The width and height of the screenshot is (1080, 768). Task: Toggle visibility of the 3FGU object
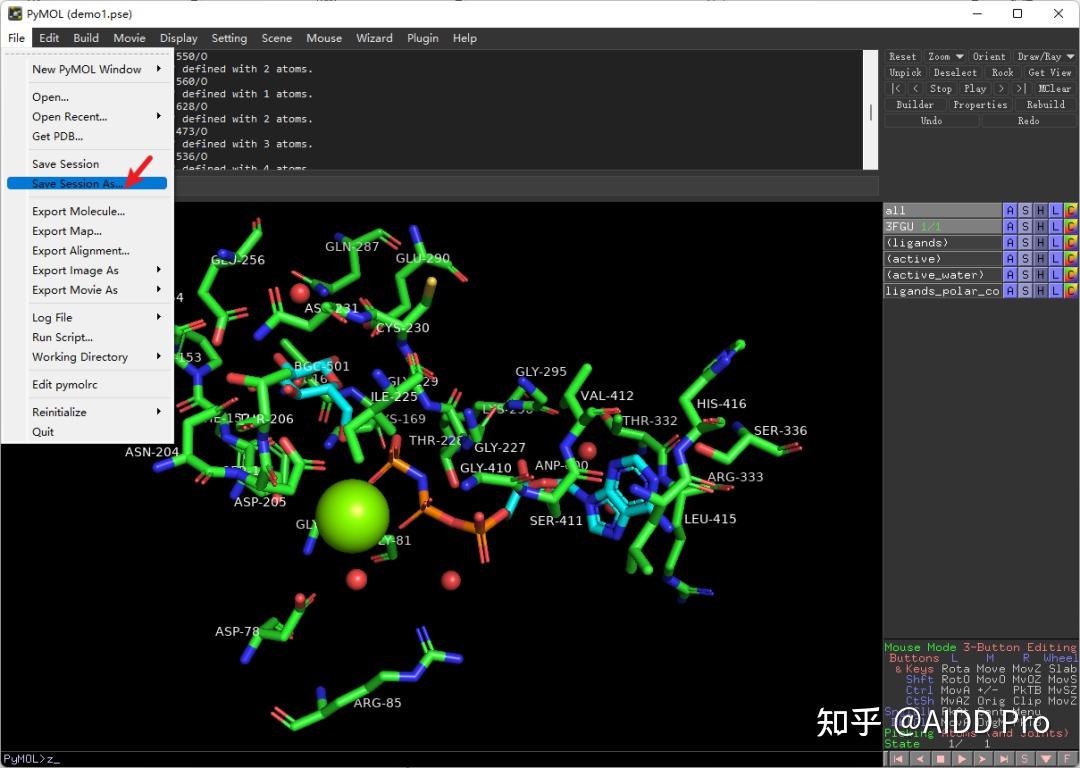coord(940,227)
